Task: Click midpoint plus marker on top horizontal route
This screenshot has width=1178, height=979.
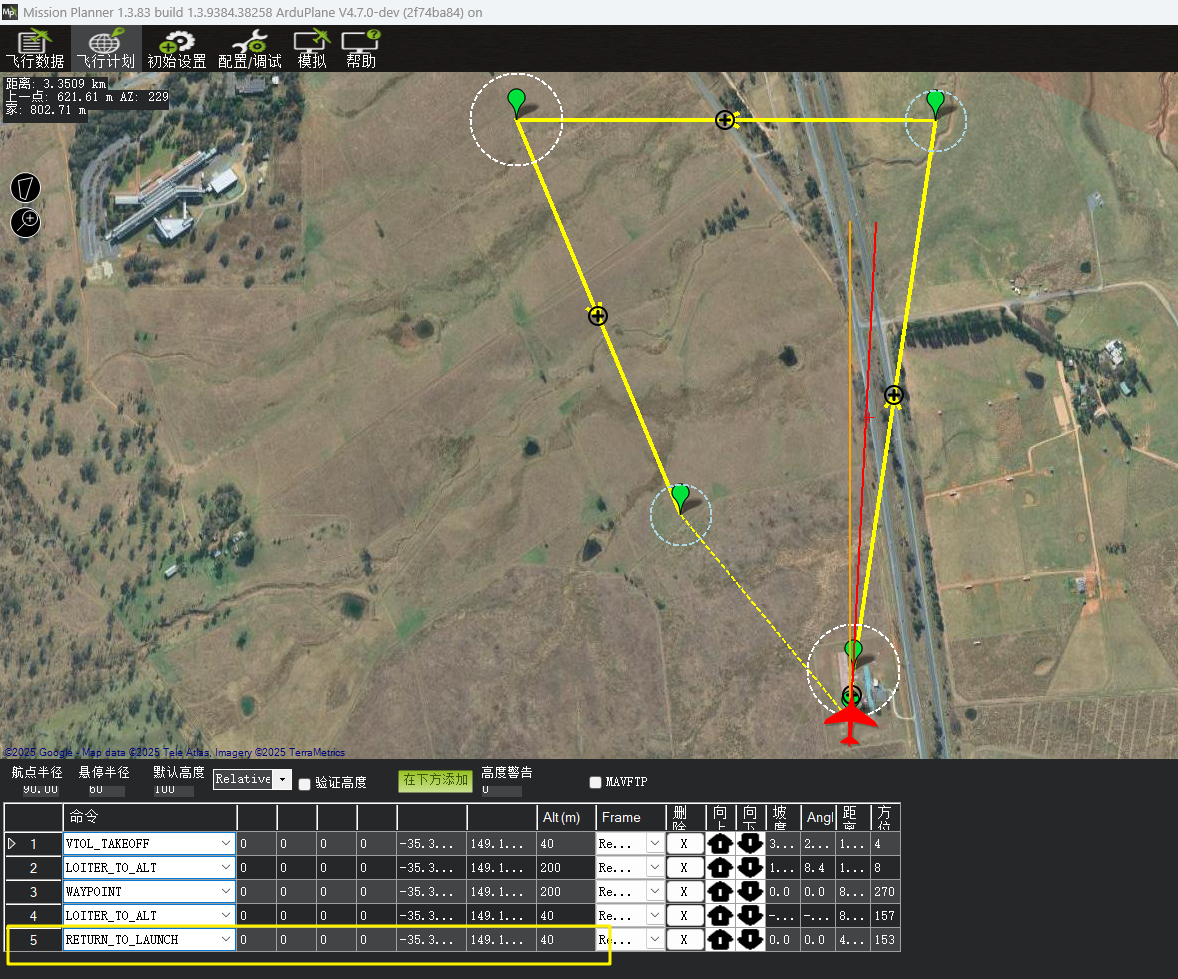Action: coord(725,120)
